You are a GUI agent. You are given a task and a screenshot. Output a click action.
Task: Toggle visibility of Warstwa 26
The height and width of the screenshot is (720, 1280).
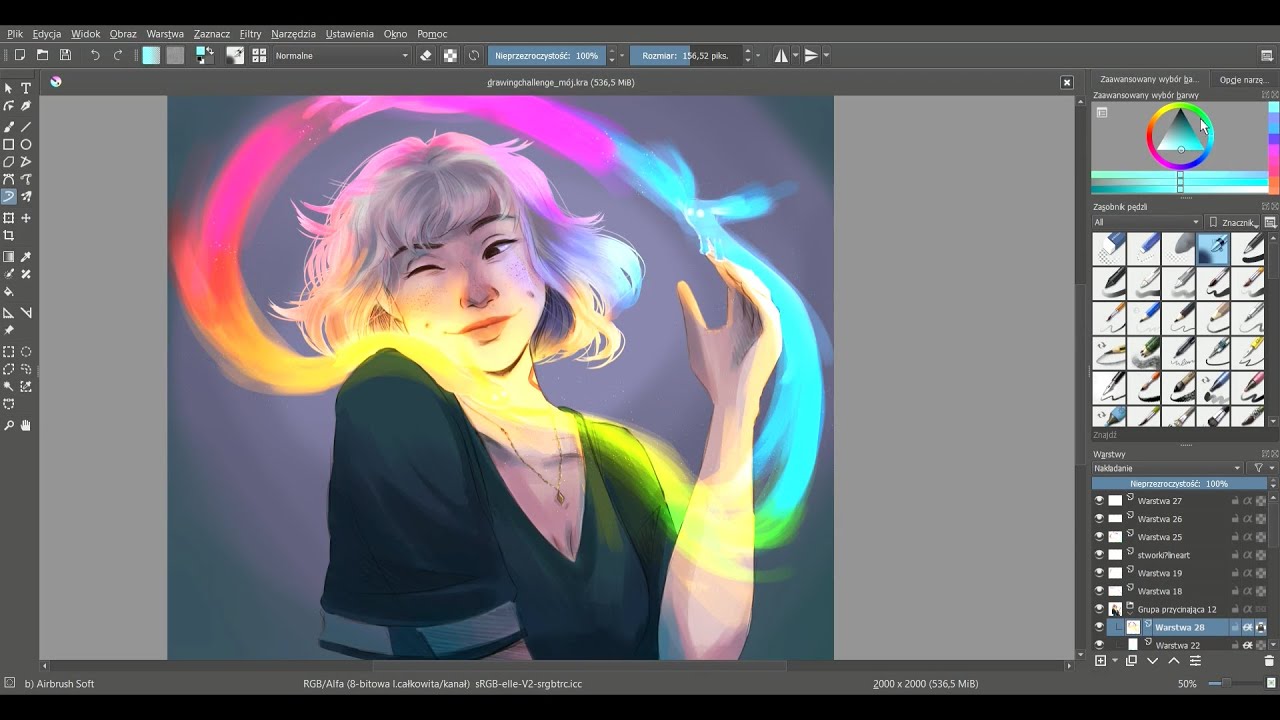click(1099, 519)
